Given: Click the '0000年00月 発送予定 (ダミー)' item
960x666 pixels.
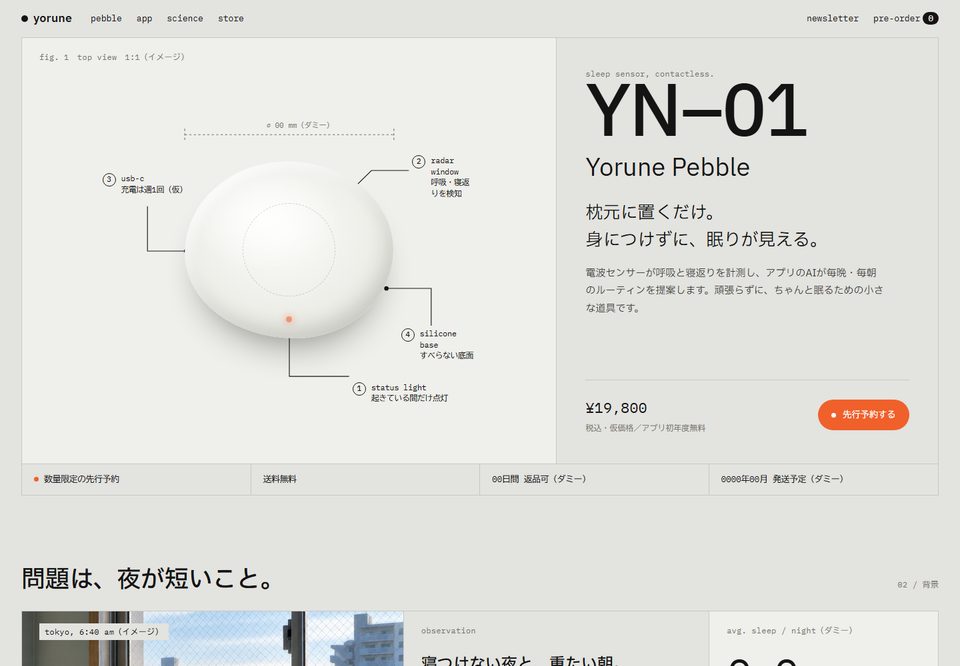Looking at the screenshot, I should [823, 479].
